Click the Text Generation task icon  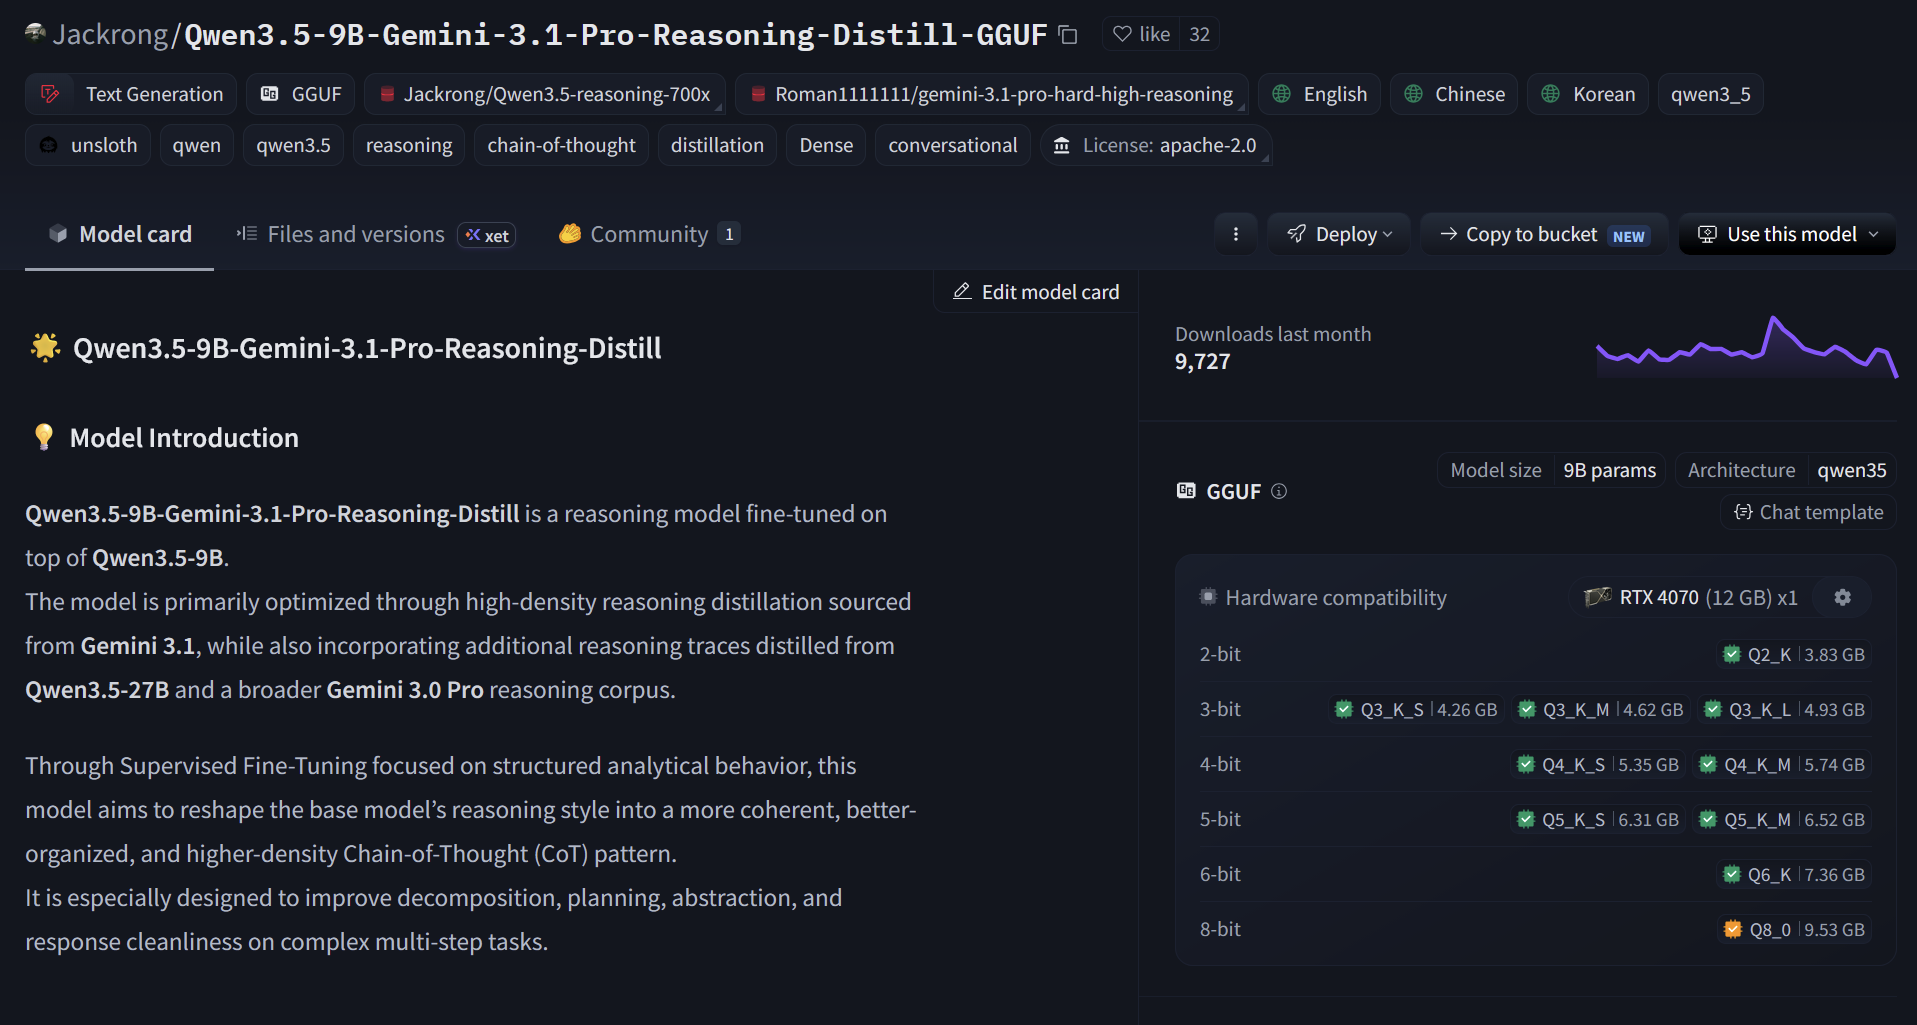(x=49, y=94)
